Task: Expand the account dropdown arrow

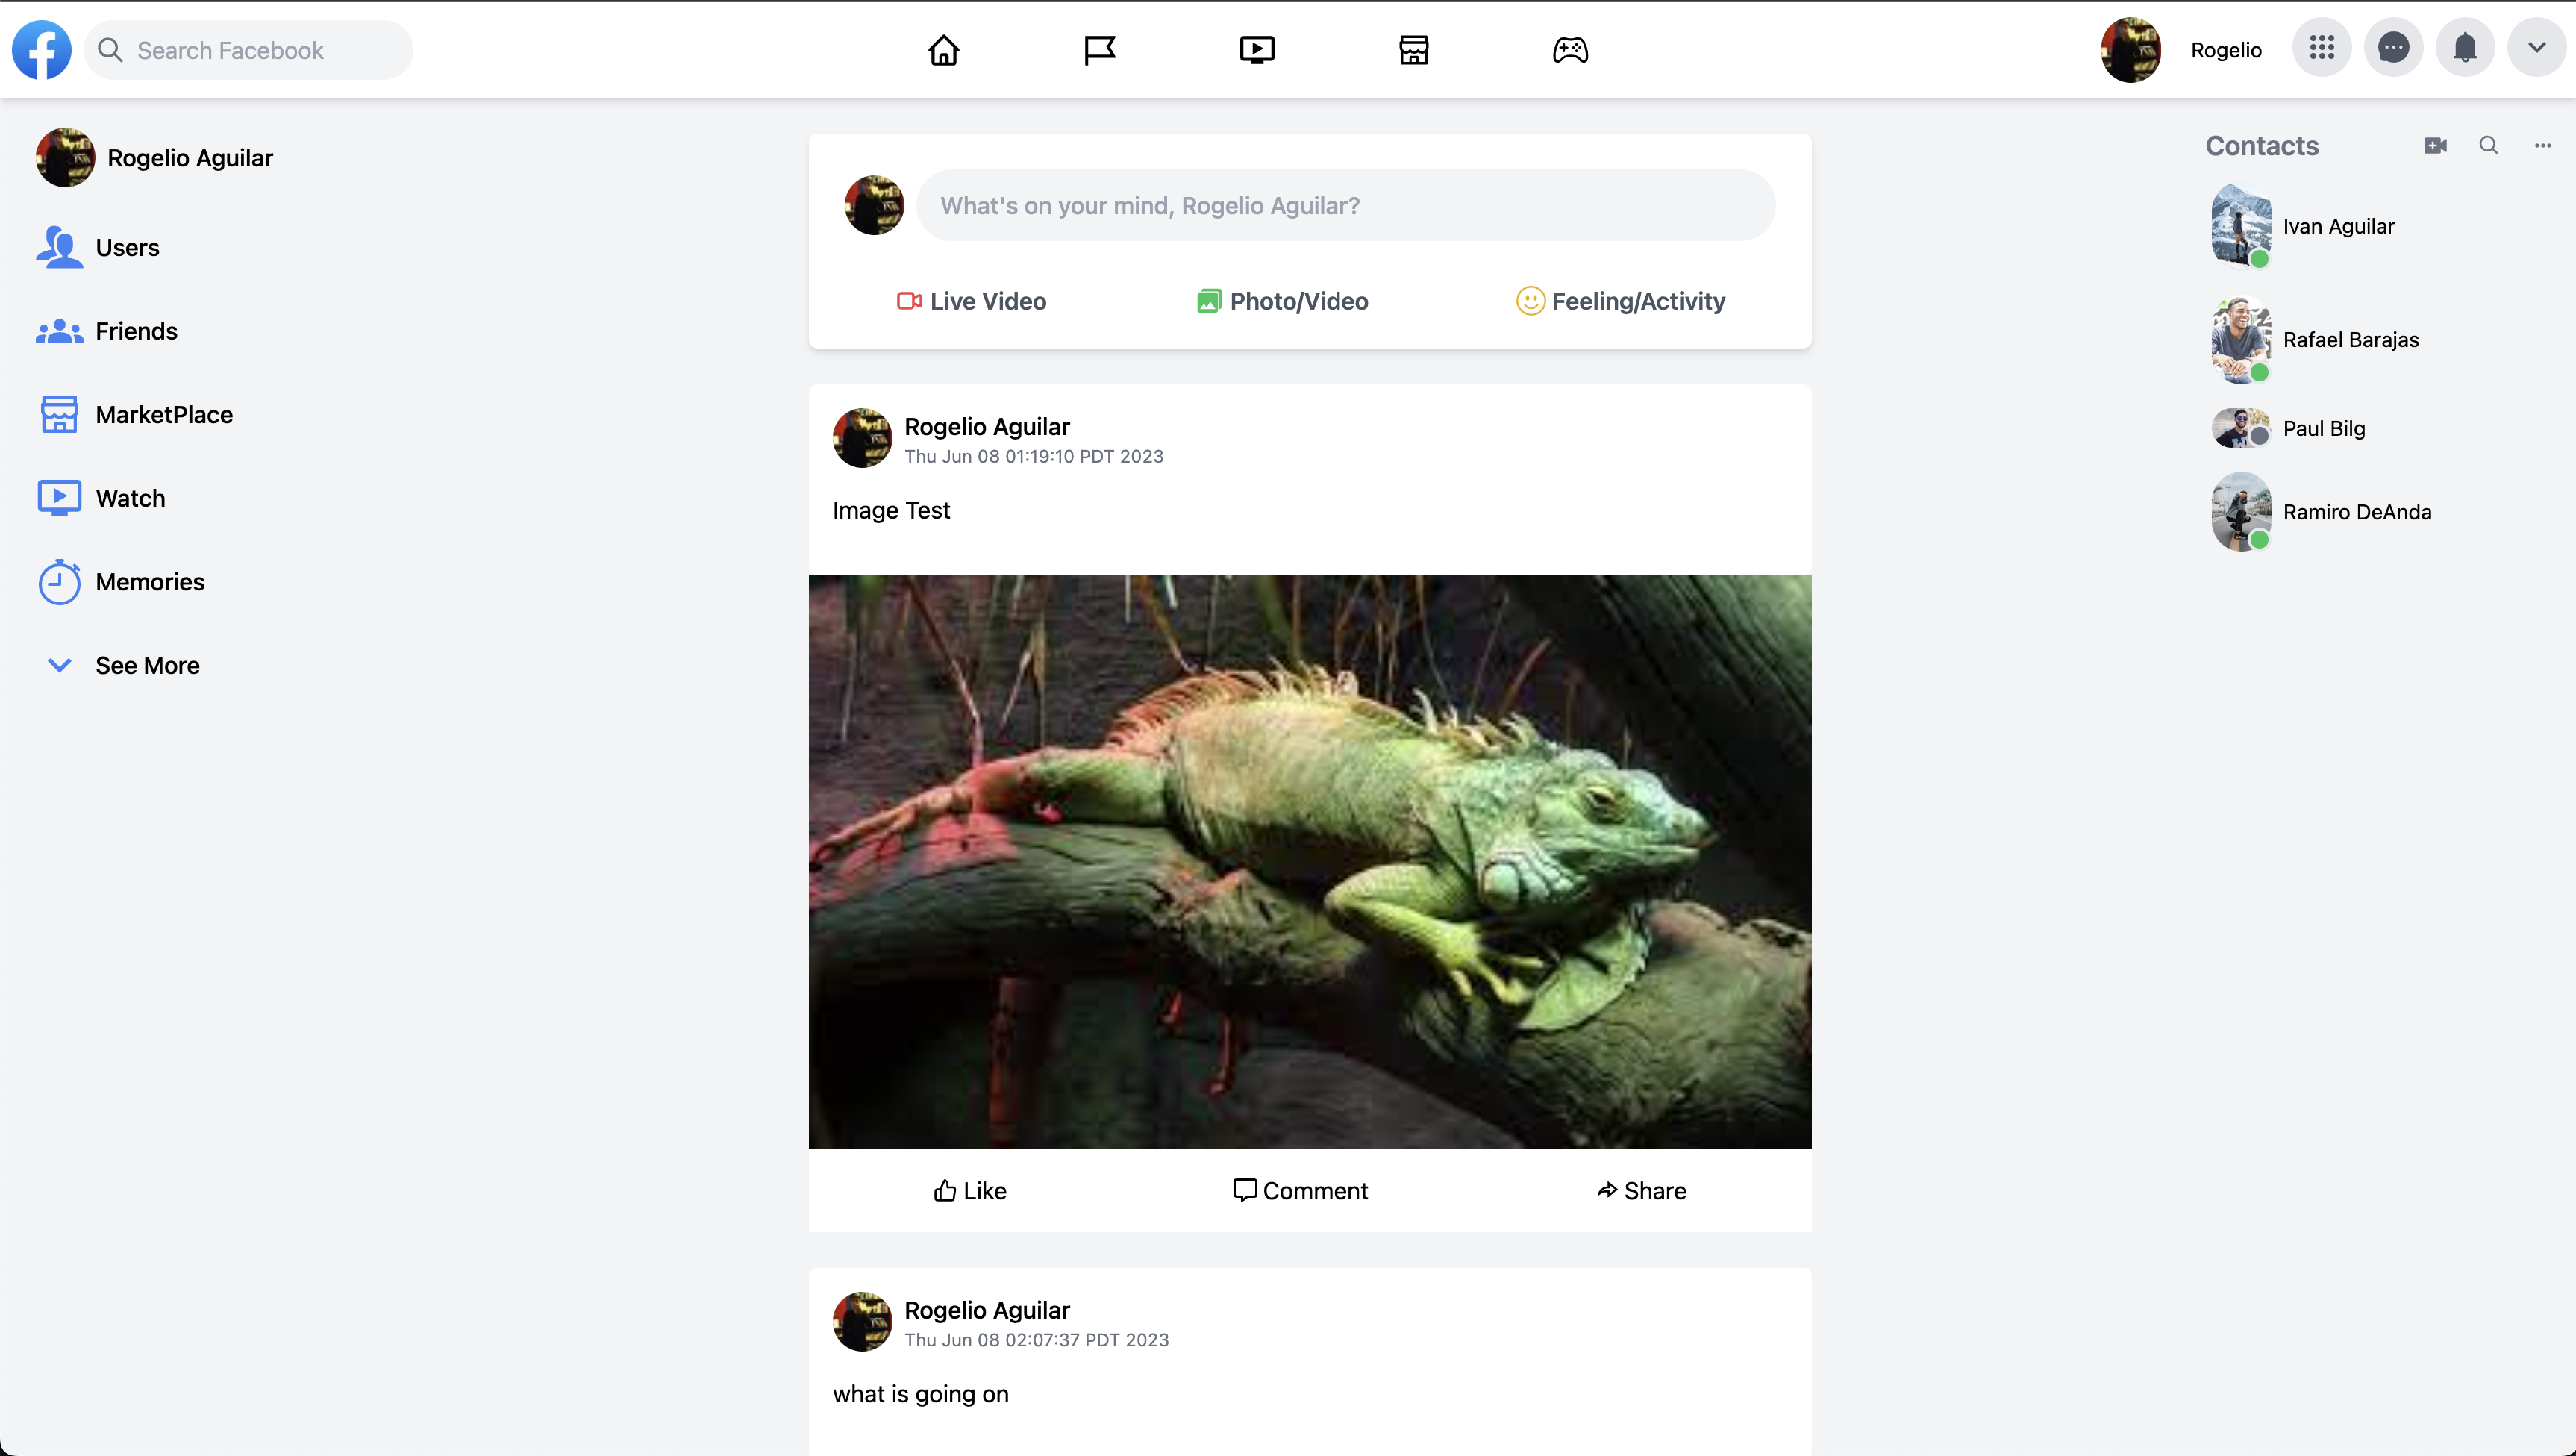Action: [2536, 48]
